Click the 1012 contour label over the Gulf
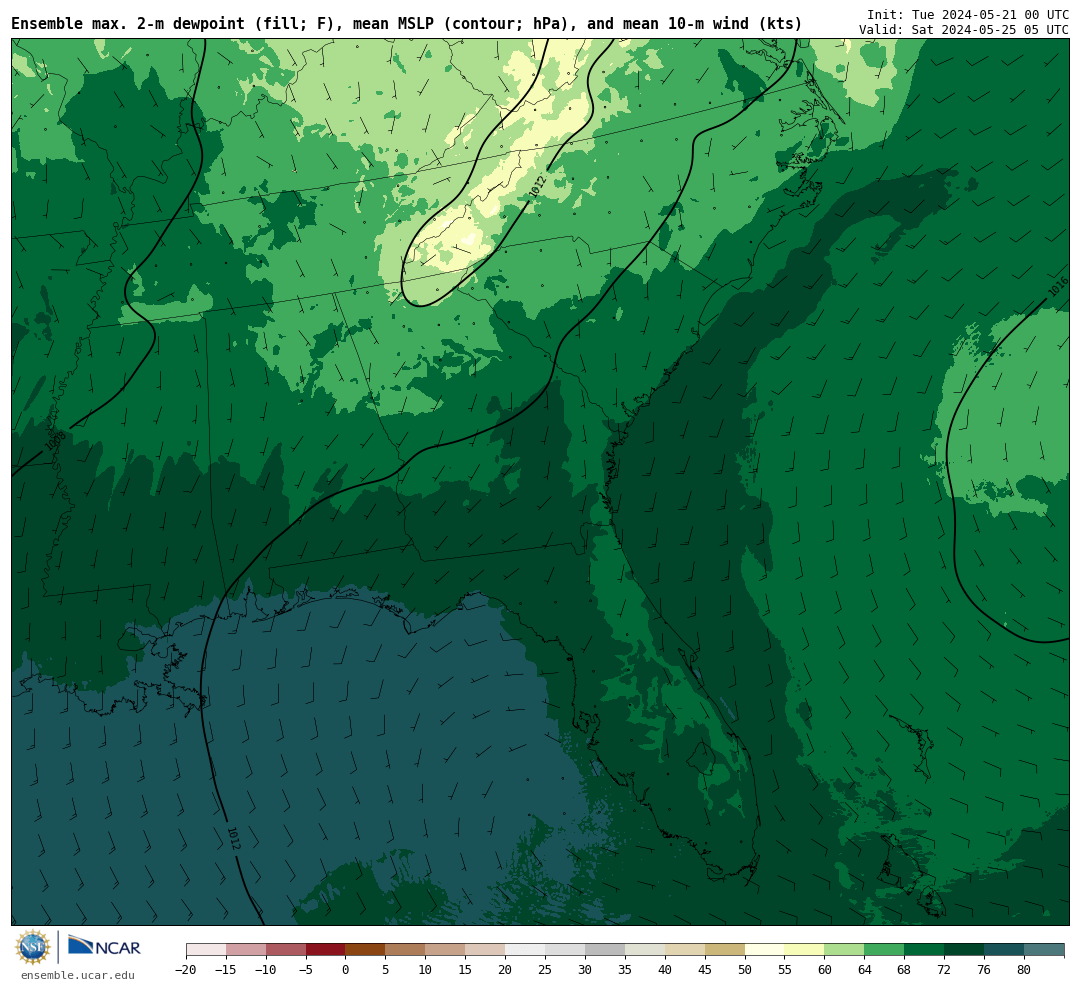 (x=234, y=838)
